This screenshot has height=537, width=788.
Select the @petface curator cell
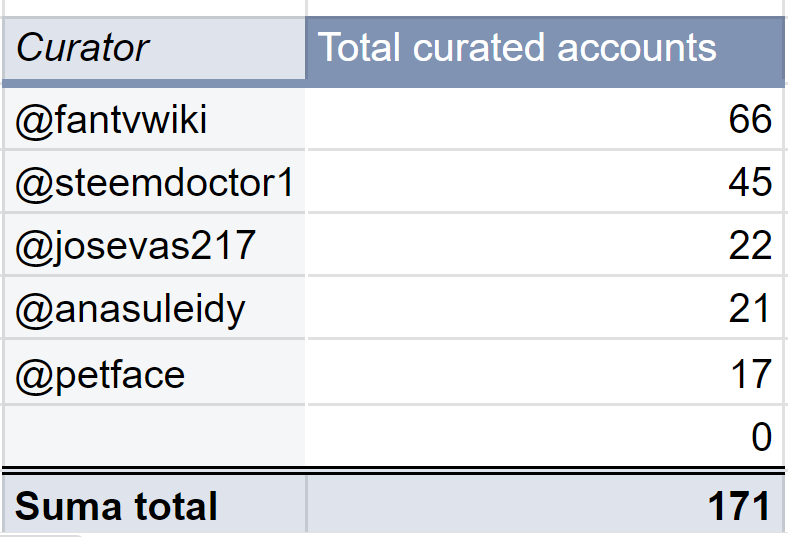153,373
